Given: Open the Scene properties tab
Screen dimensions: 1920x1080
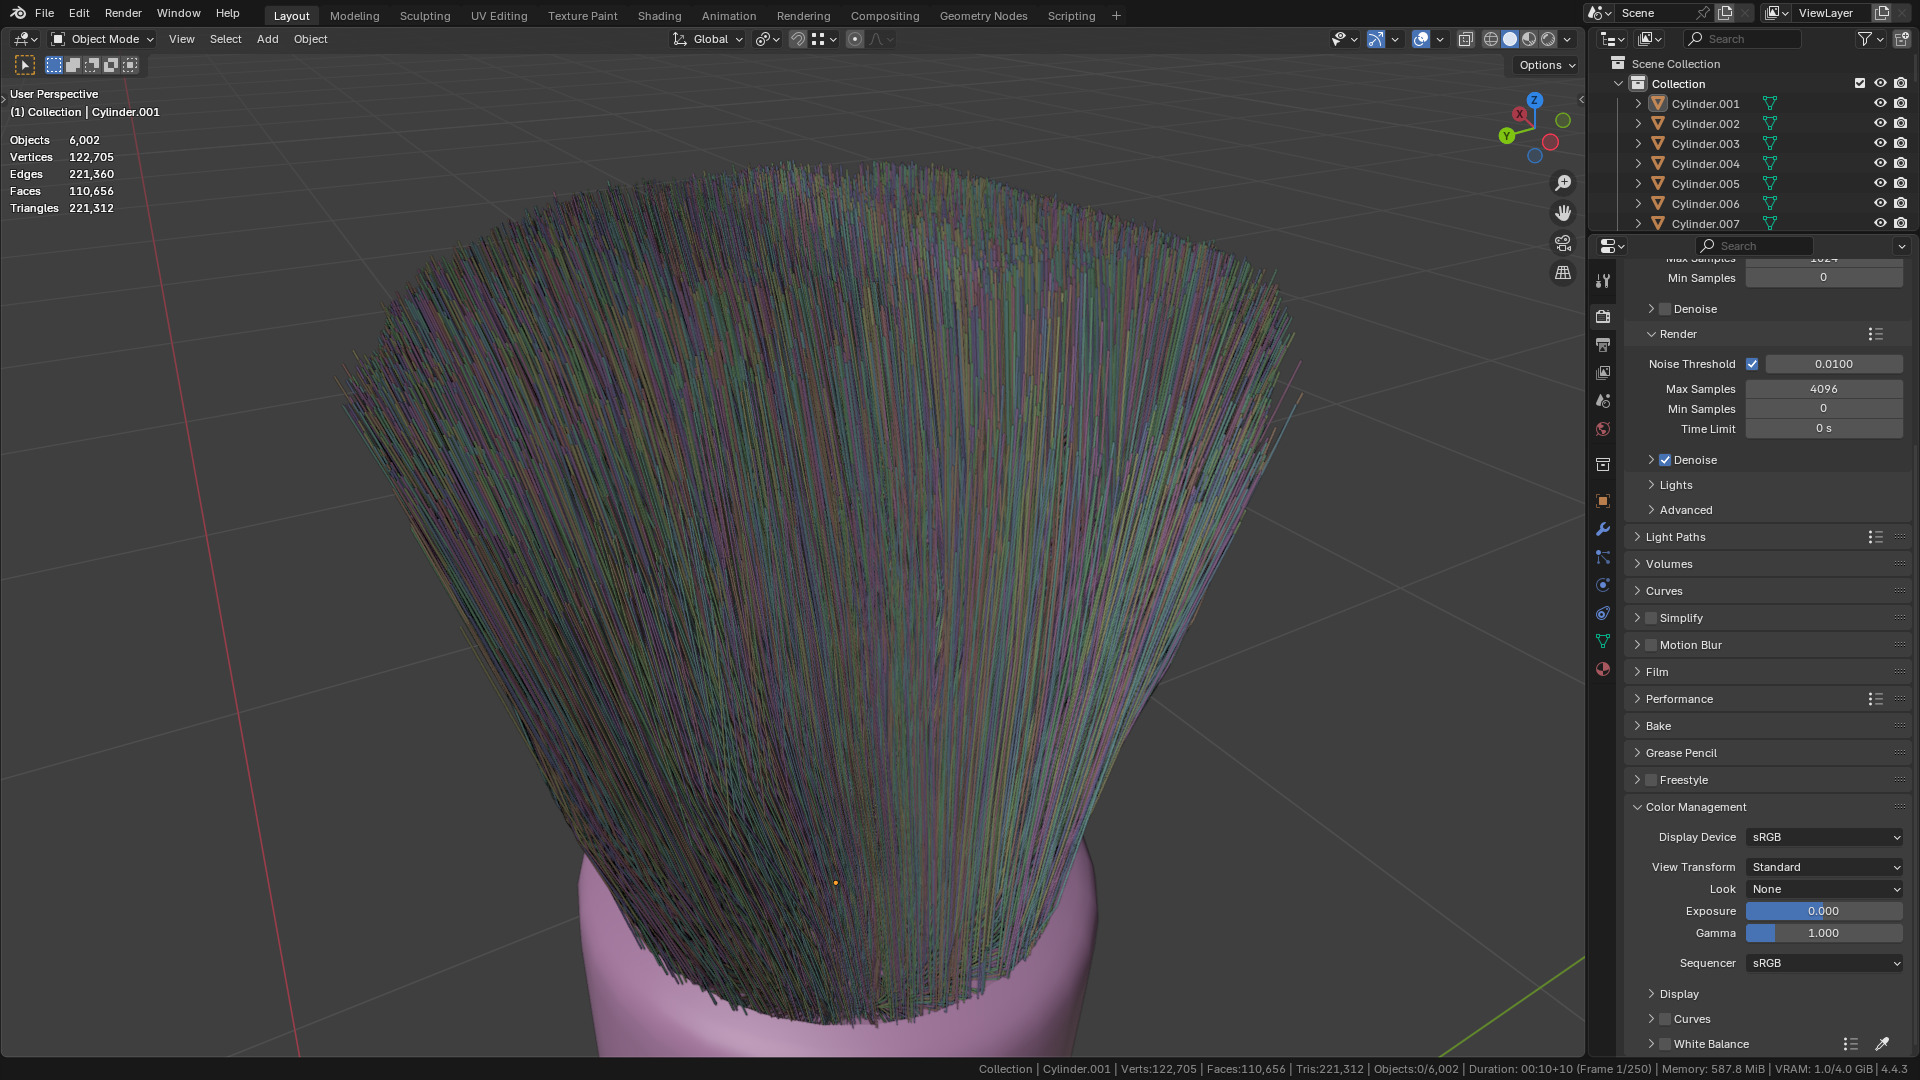Looking at the screenshot, I should click(x=1603, y=400).
